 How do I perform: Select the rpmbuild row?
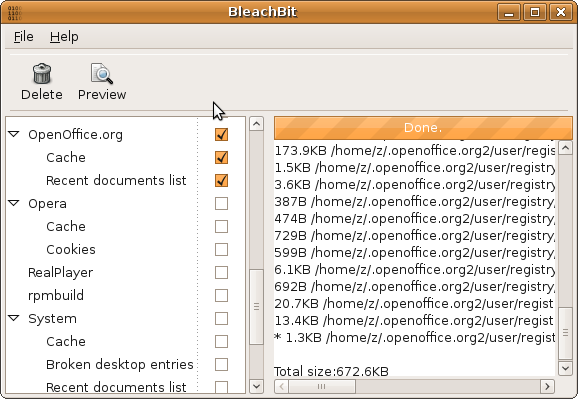(x=125, y=295)
